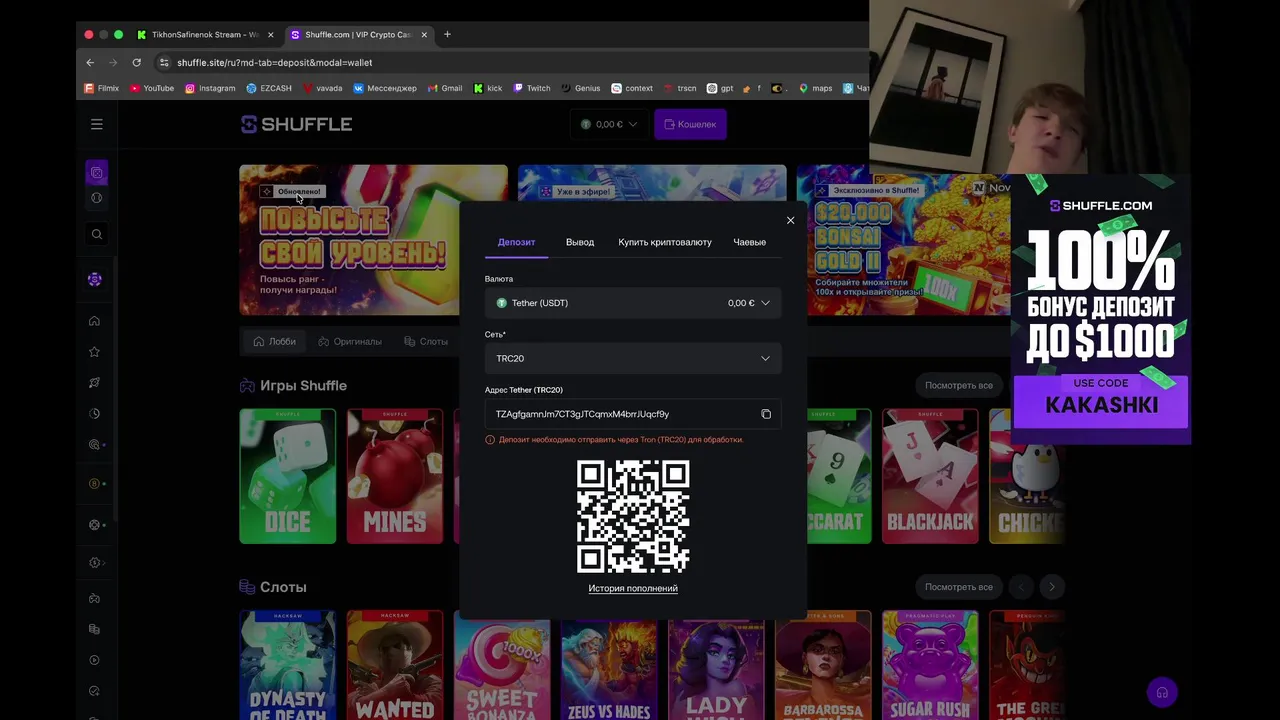Expand the TRC20 network dropdown
The height and width of the screenshot is (720, 1280).
click(633, 358)
